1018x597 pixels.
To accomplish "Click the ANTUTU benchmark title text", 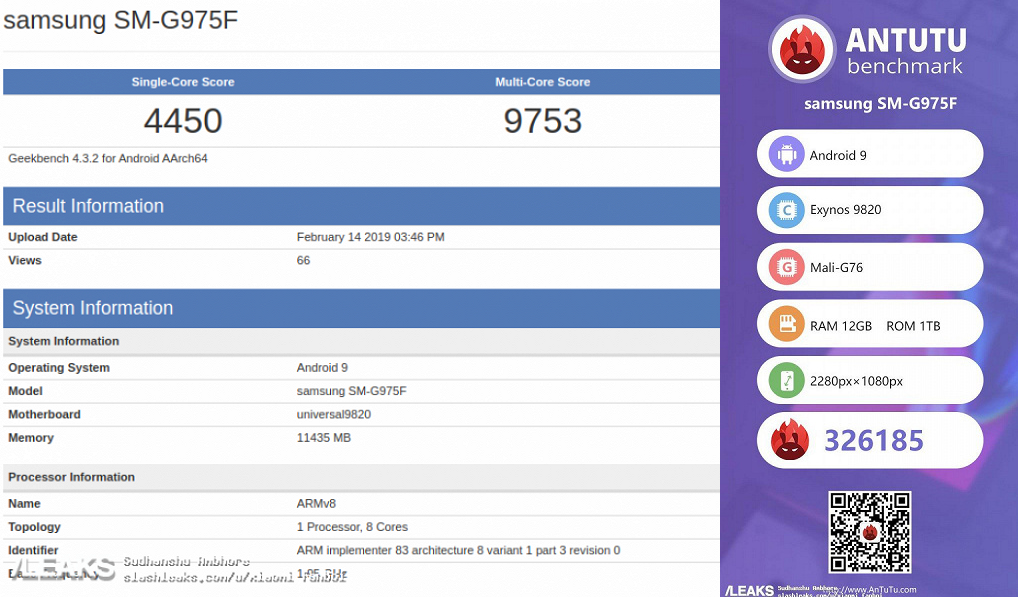I will point(906,51).
